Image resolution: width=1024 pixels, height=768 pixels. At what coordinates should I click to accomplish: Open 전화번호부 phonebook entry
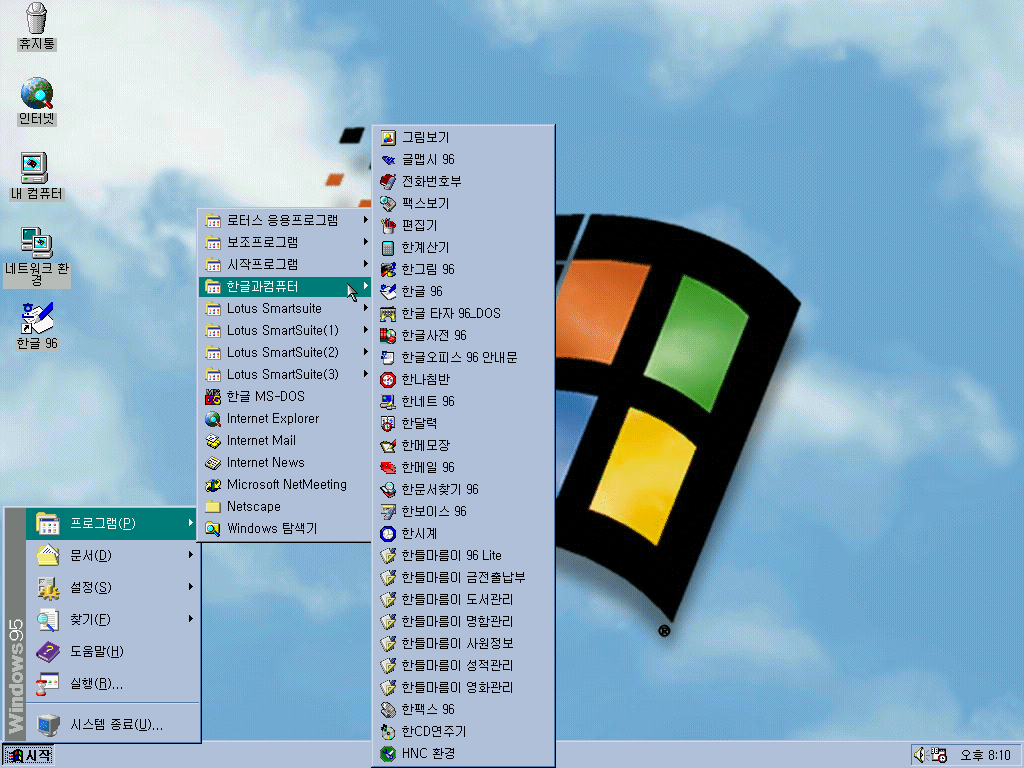coord(463,181)
